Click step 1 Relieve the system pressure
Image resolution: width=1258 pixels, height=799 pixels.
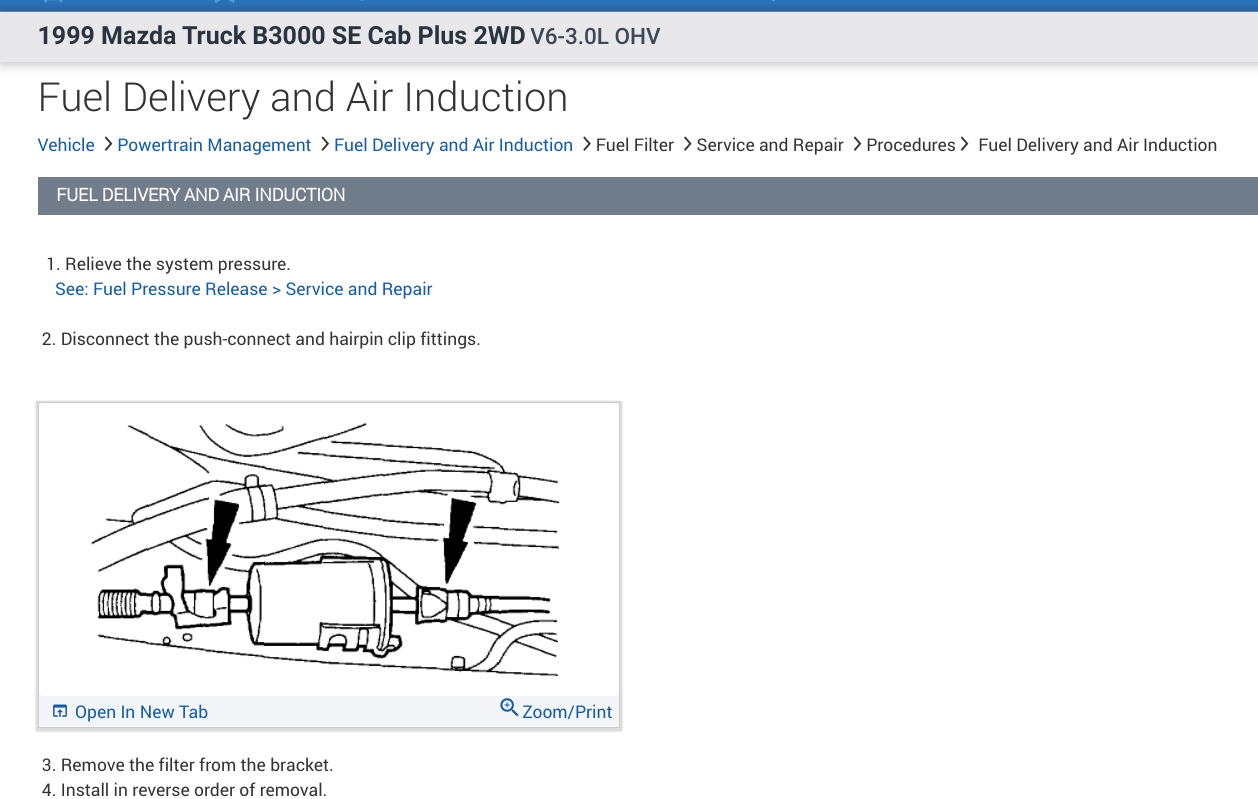168,264
